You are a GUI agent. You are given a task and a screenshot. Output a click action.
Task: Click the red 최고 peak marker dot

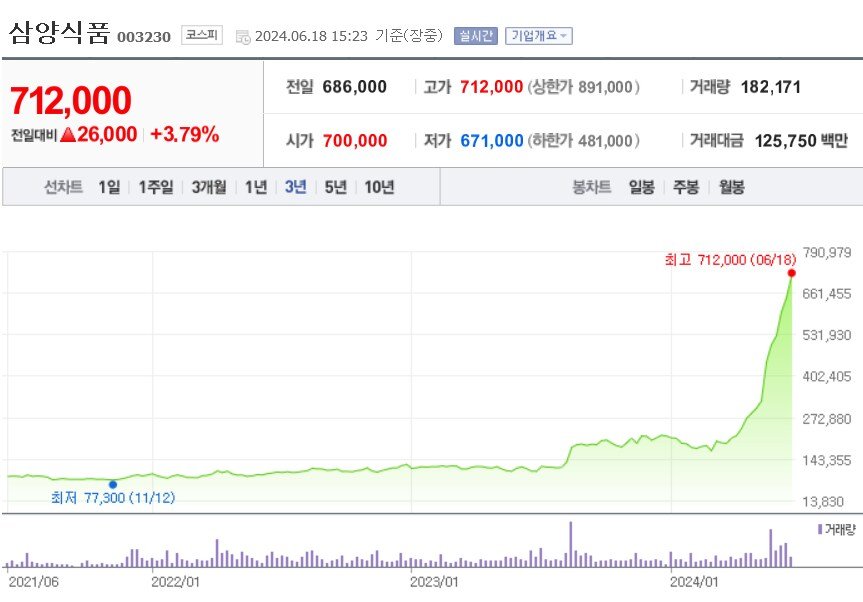point(791,272)
